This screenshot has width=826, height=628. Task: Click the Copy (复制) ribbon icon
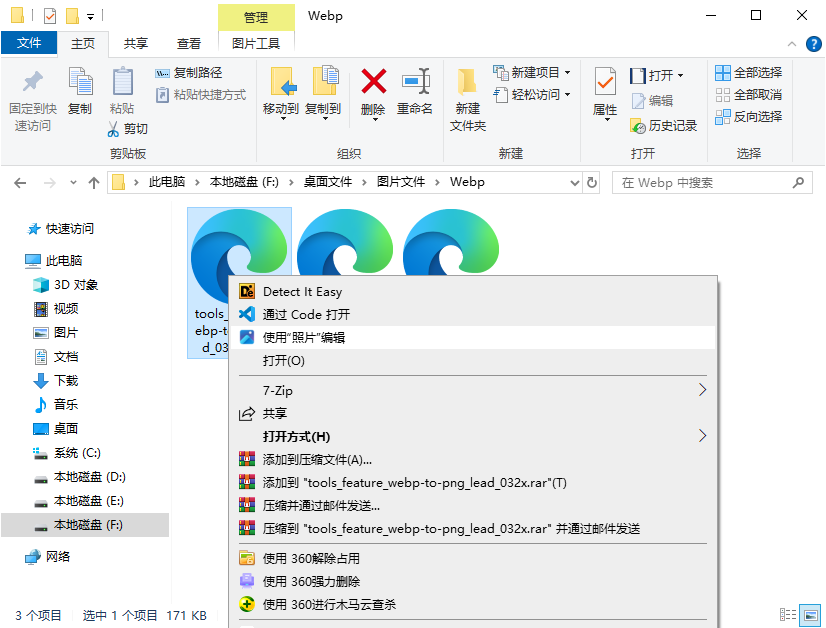80,81
